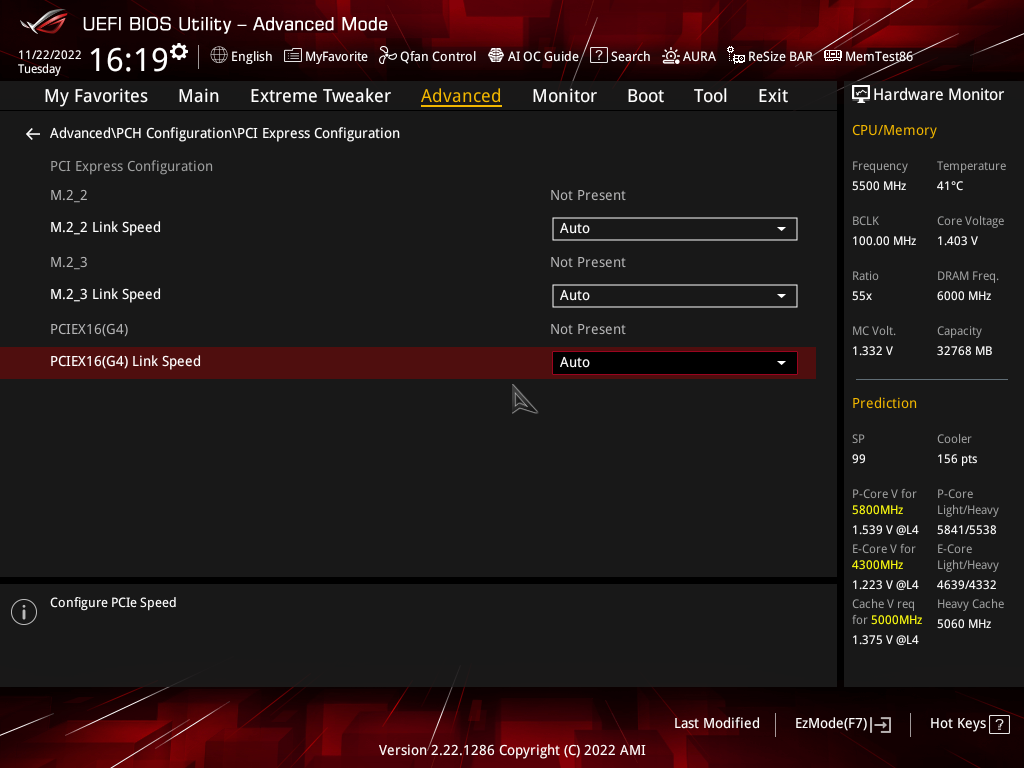Click the ROG logo icon
The height and width of the screenshot is (768, 1024).
(43, 22)
